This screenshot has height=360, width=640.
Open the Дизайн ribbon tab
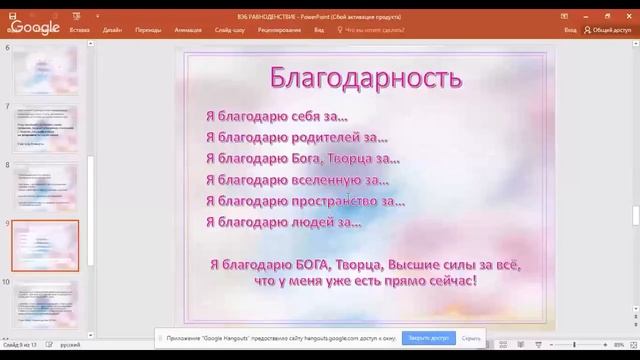pos(112,30)
